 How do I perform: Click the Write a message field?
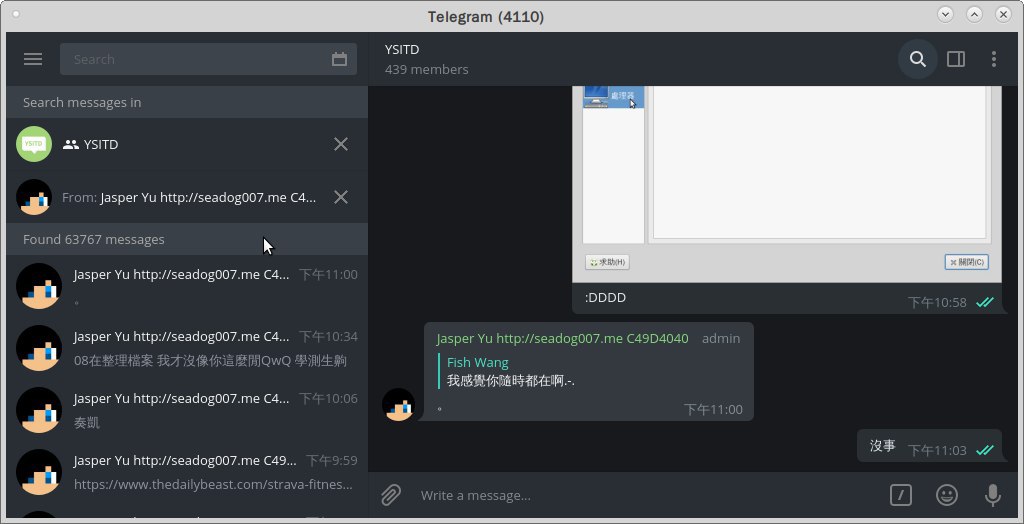[647, 495]
